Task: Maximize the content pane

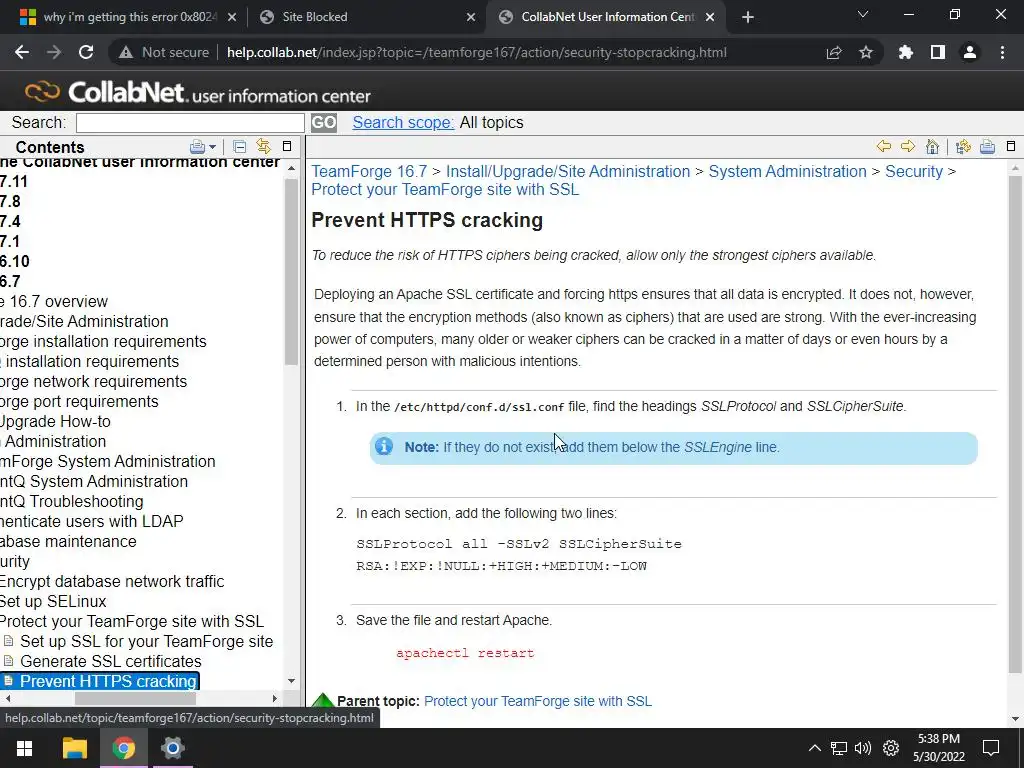Action: pos(1011,146)
